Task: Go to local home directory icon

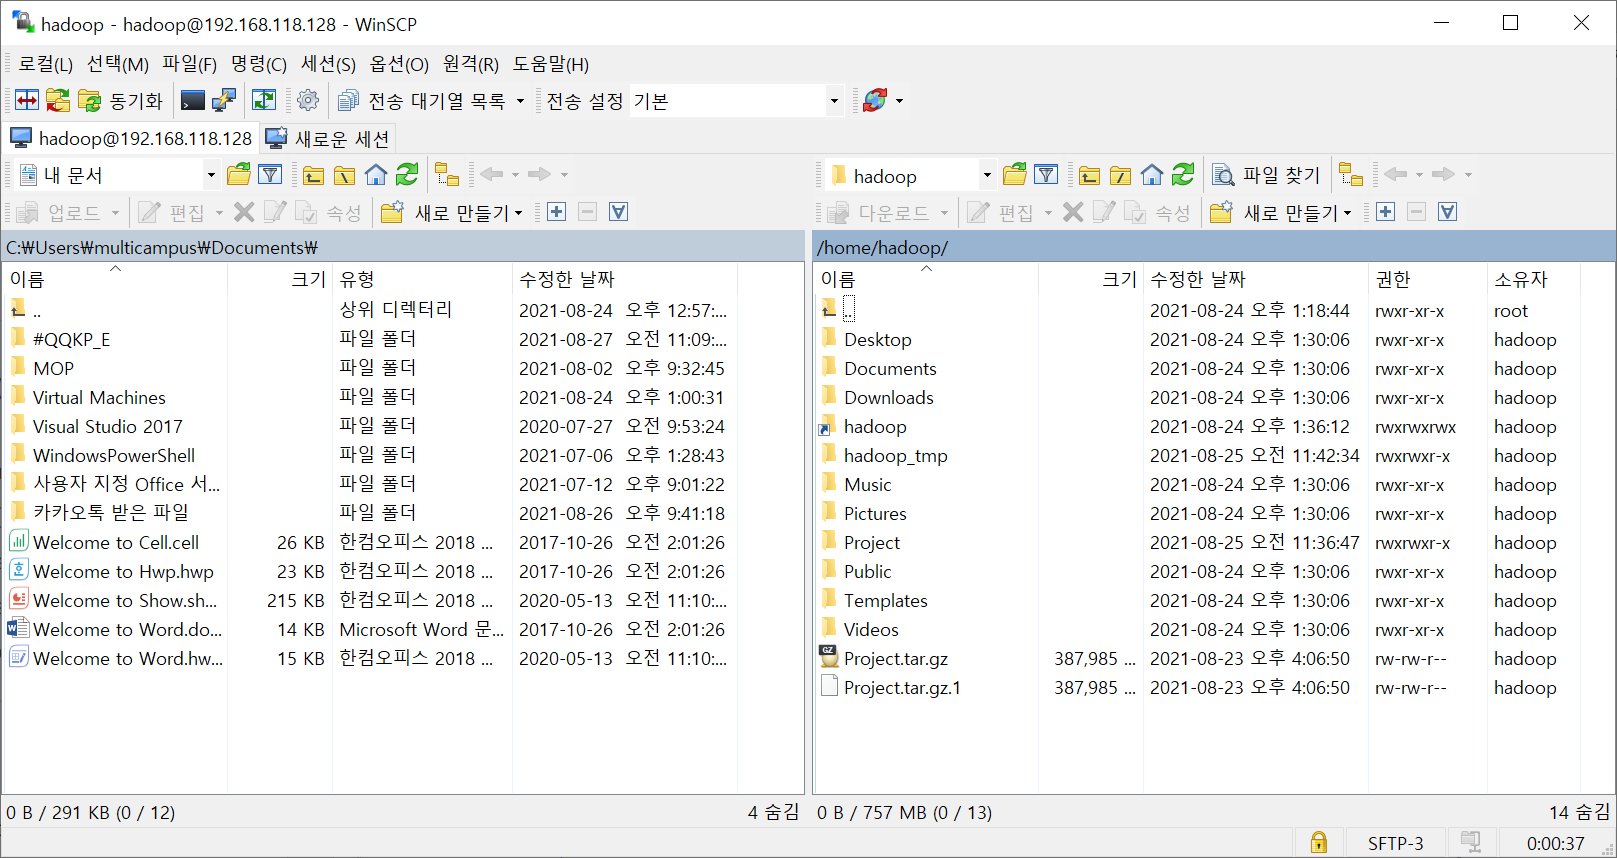Action: pyautogui.click(x=376, y=175)
